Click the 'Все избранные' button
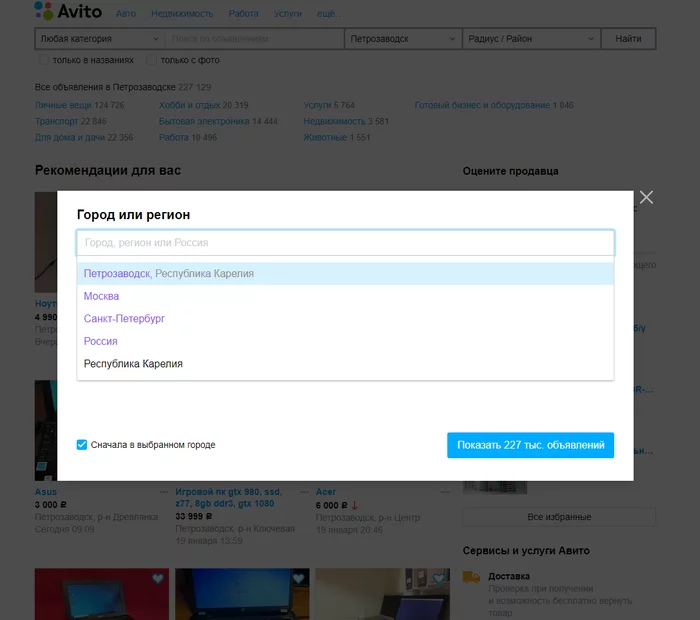700x620 pixels. 559,517
